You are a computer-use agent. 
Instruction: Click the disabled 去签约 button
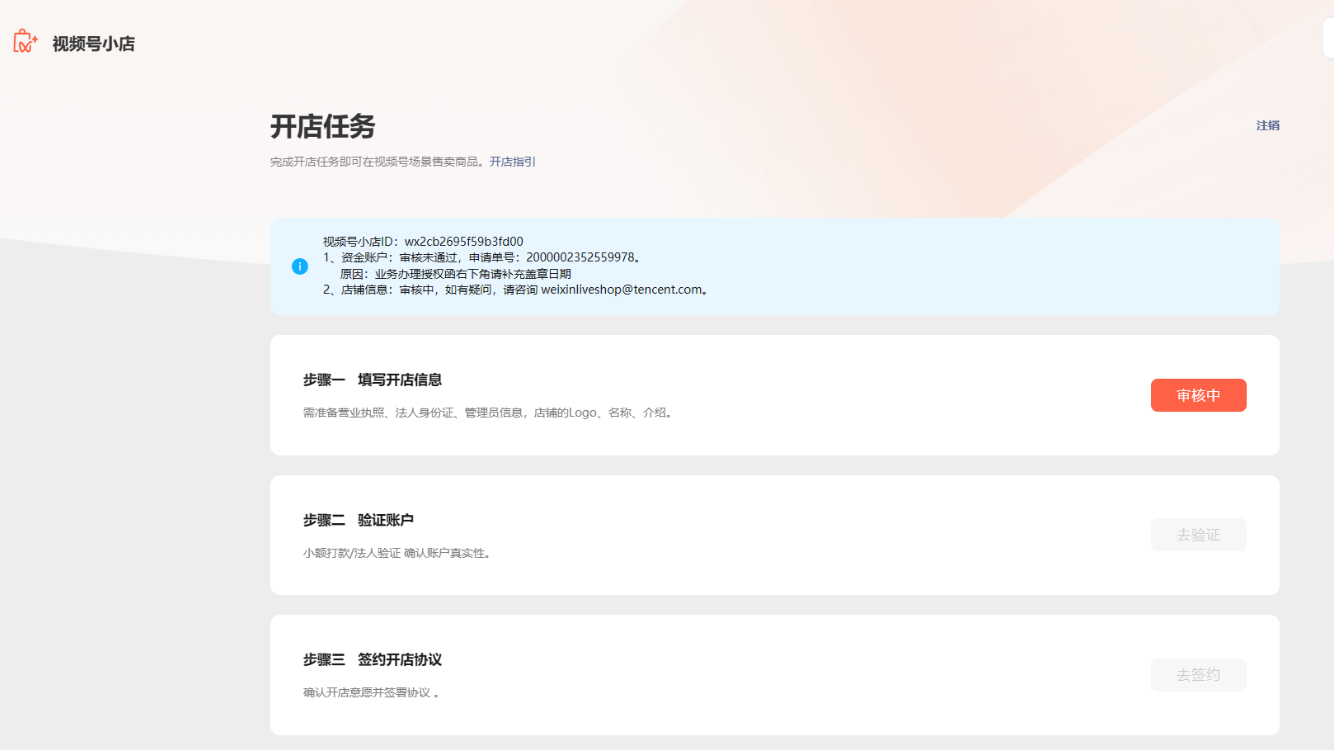point(1198,675)
